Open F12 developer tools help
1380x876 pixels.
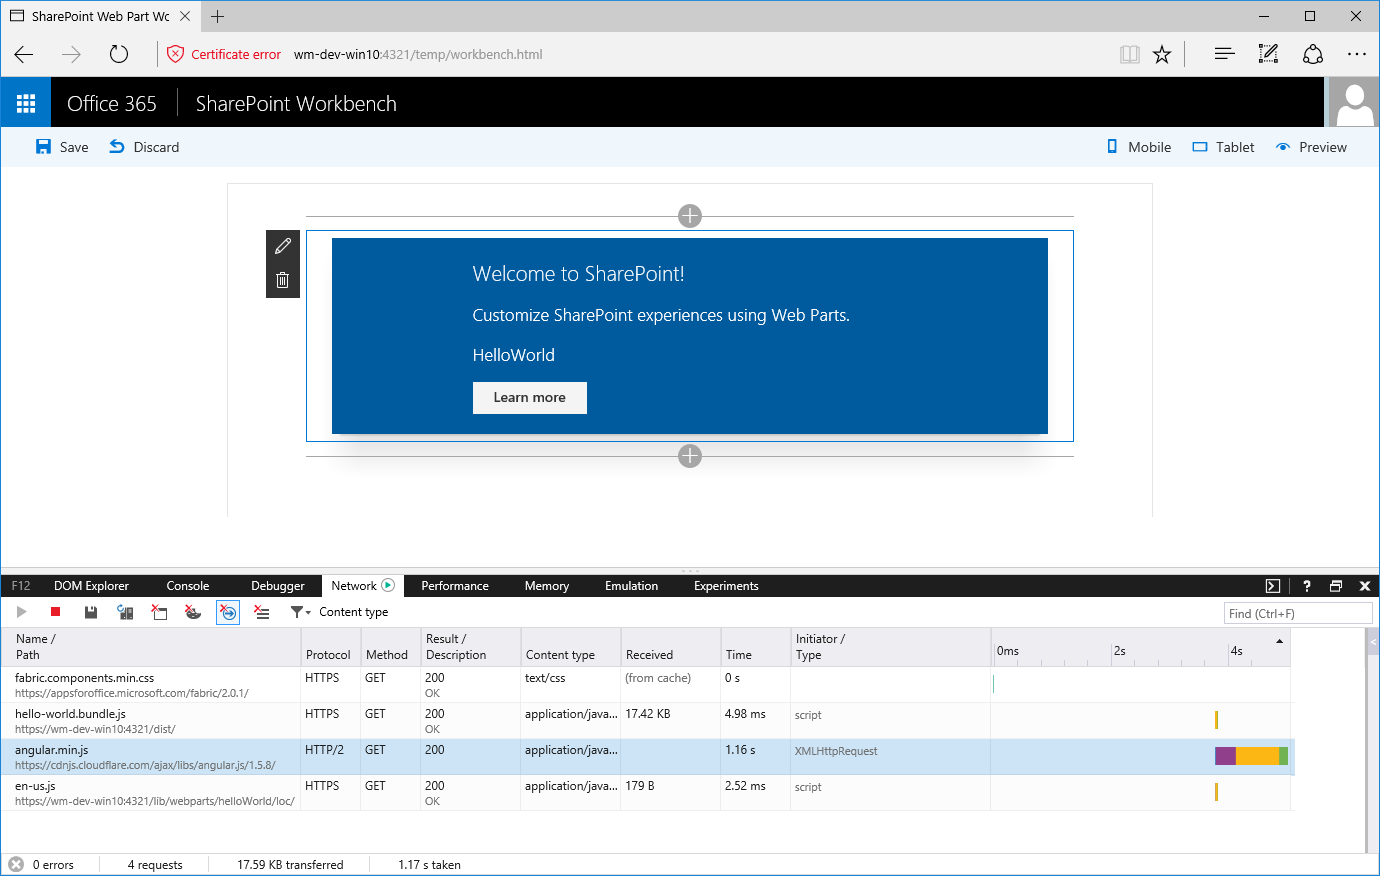coord(1307,586)
